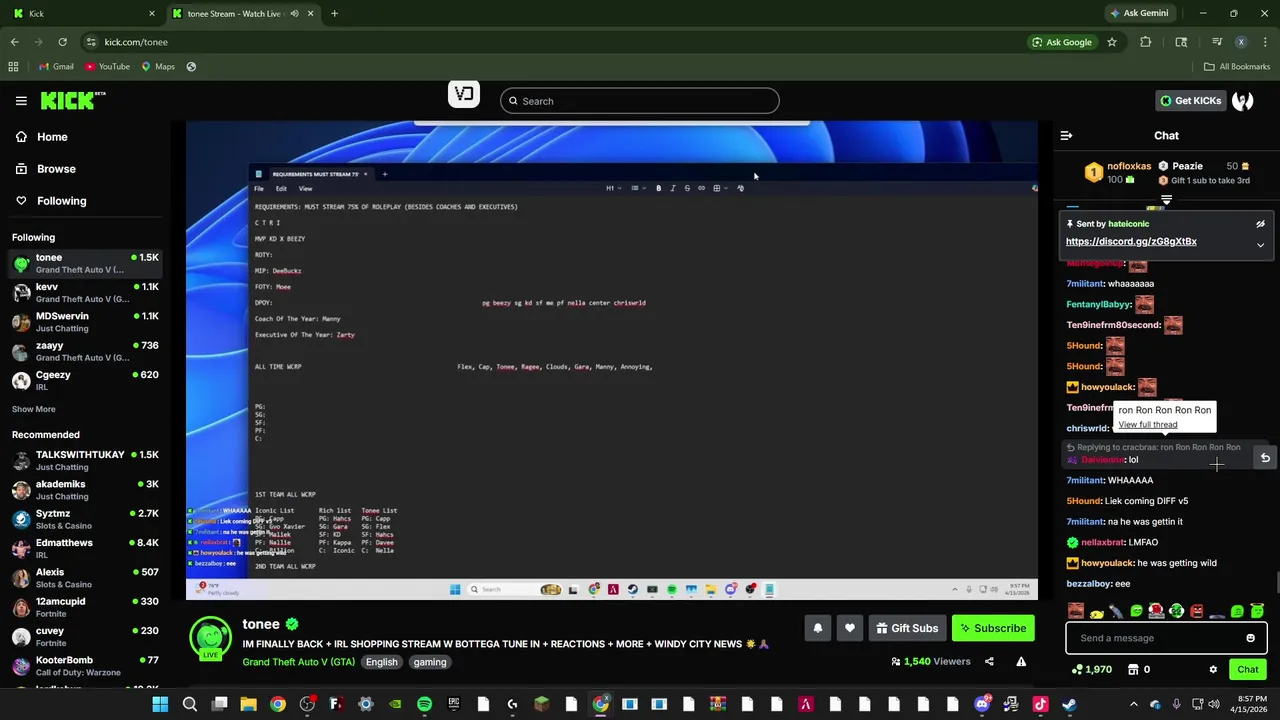
Task: Open KooterBomb recommended channel
Action: [85, 667]
